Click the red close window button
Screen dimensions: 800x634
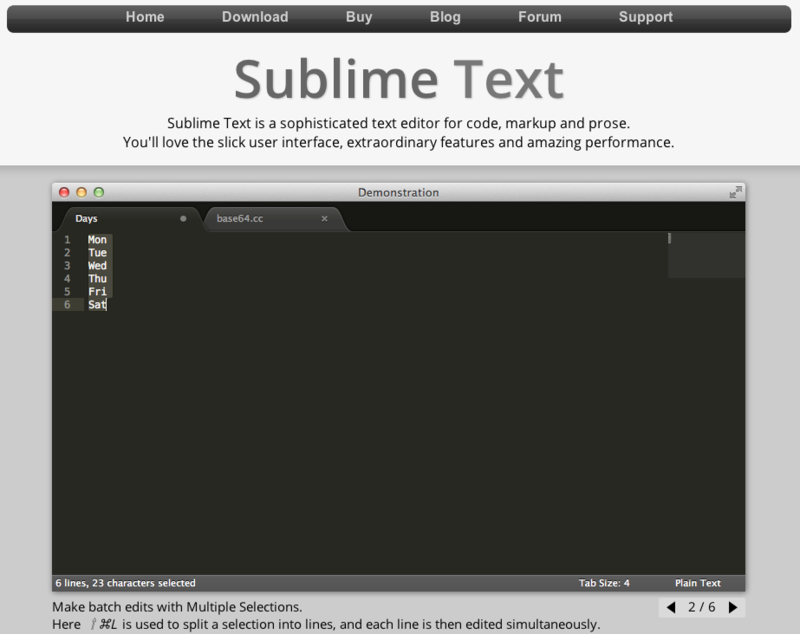coord(64,192)
